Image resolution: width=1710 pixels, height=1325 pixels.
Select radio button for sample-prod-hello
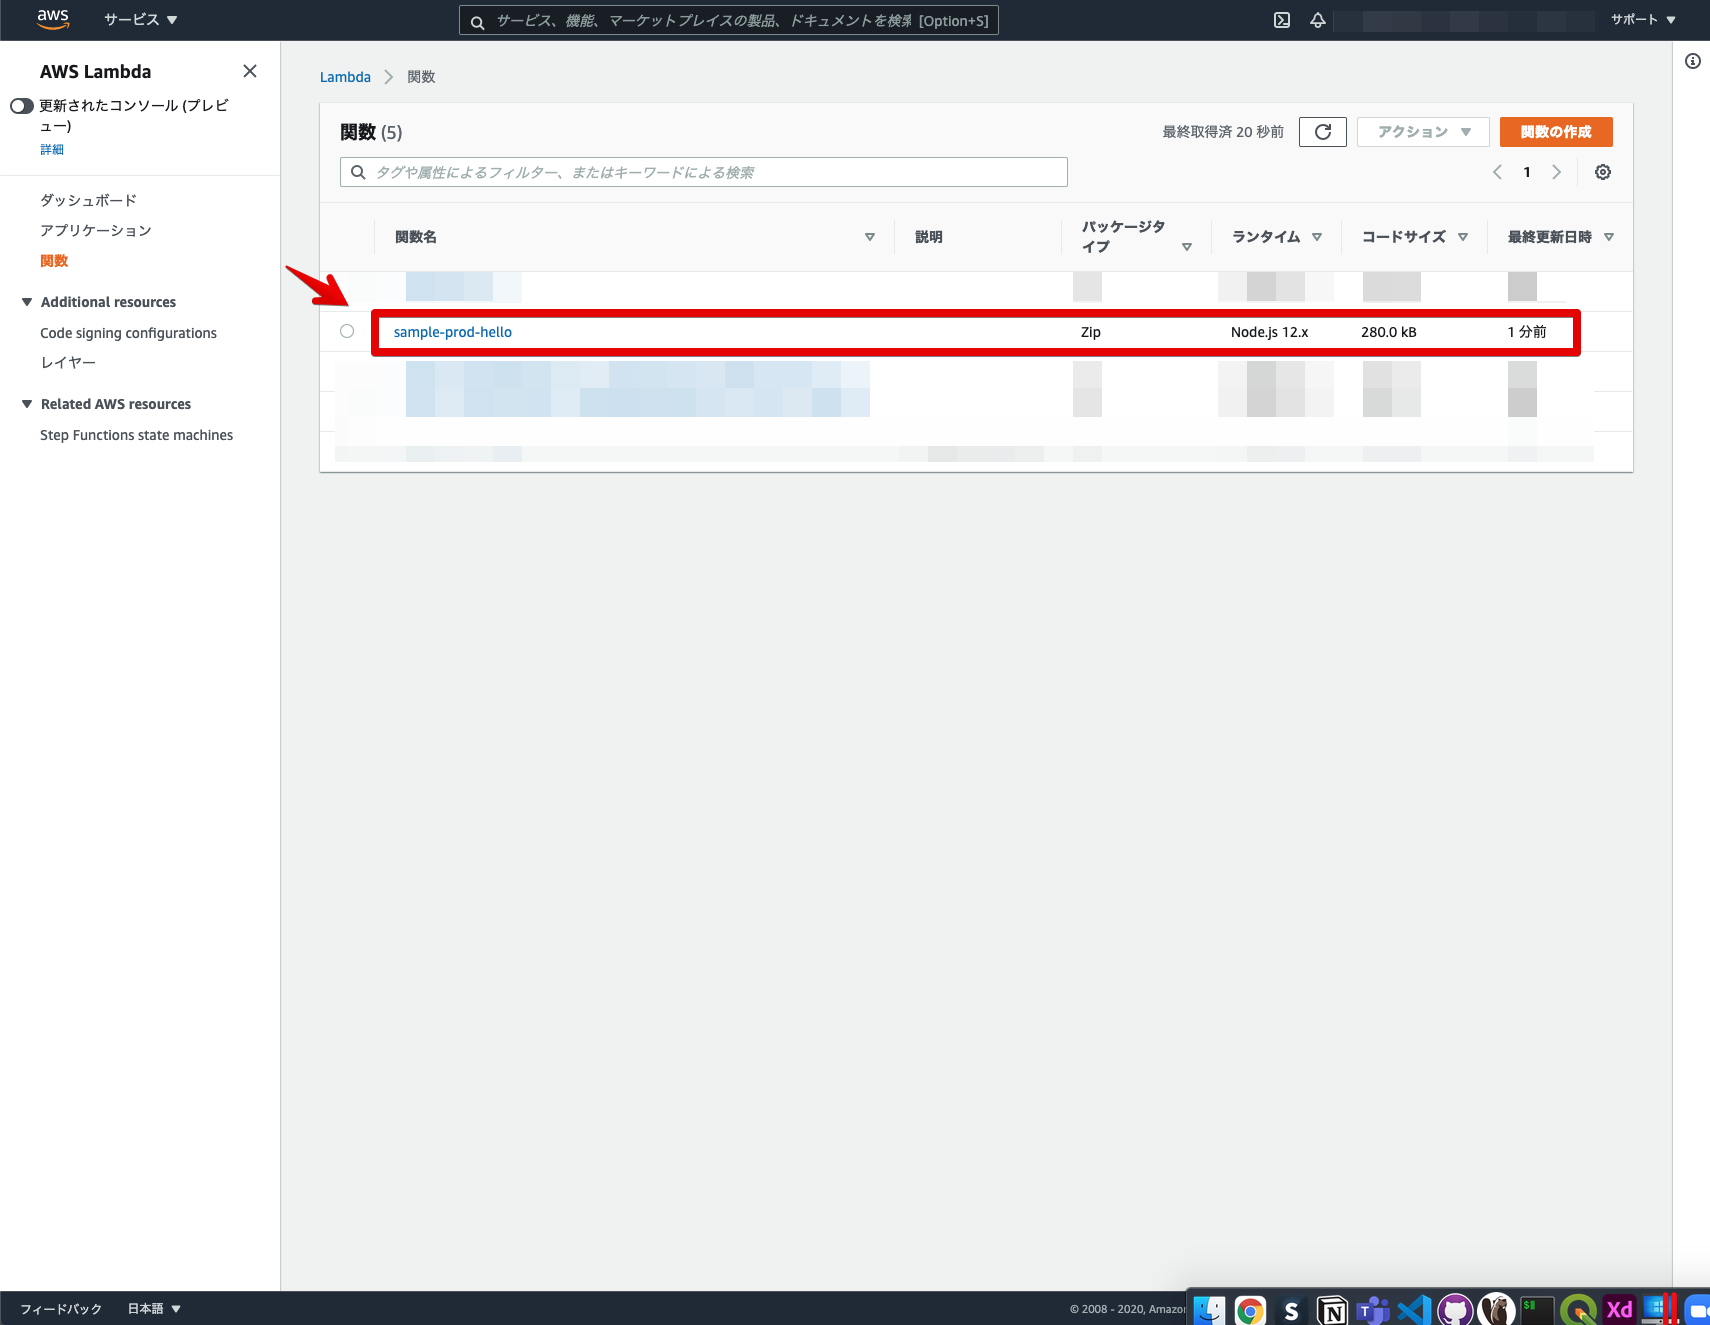[x=347, y=331]
